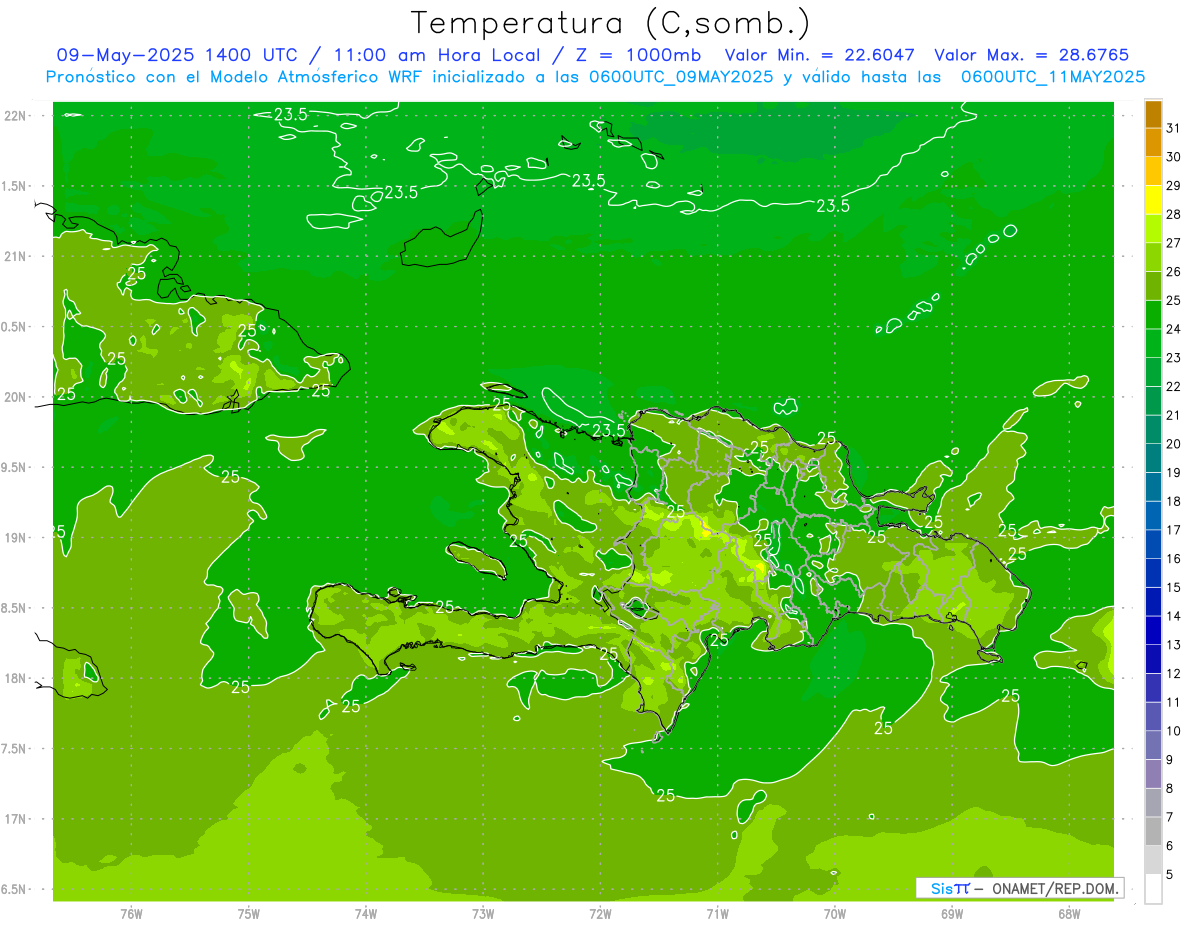Viewport: 1200px width, 927px height.
Task: Click the '22N' latitude axis label
Action: 15,116
